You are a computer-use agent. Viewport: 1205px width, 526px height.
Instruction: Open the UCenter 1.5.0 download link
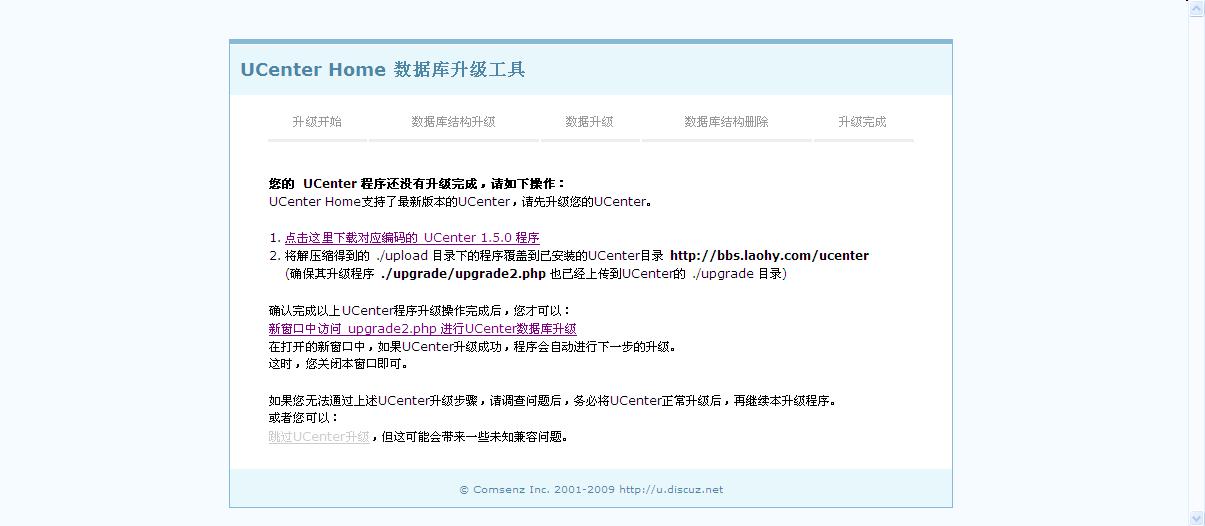tap(412, 238)
